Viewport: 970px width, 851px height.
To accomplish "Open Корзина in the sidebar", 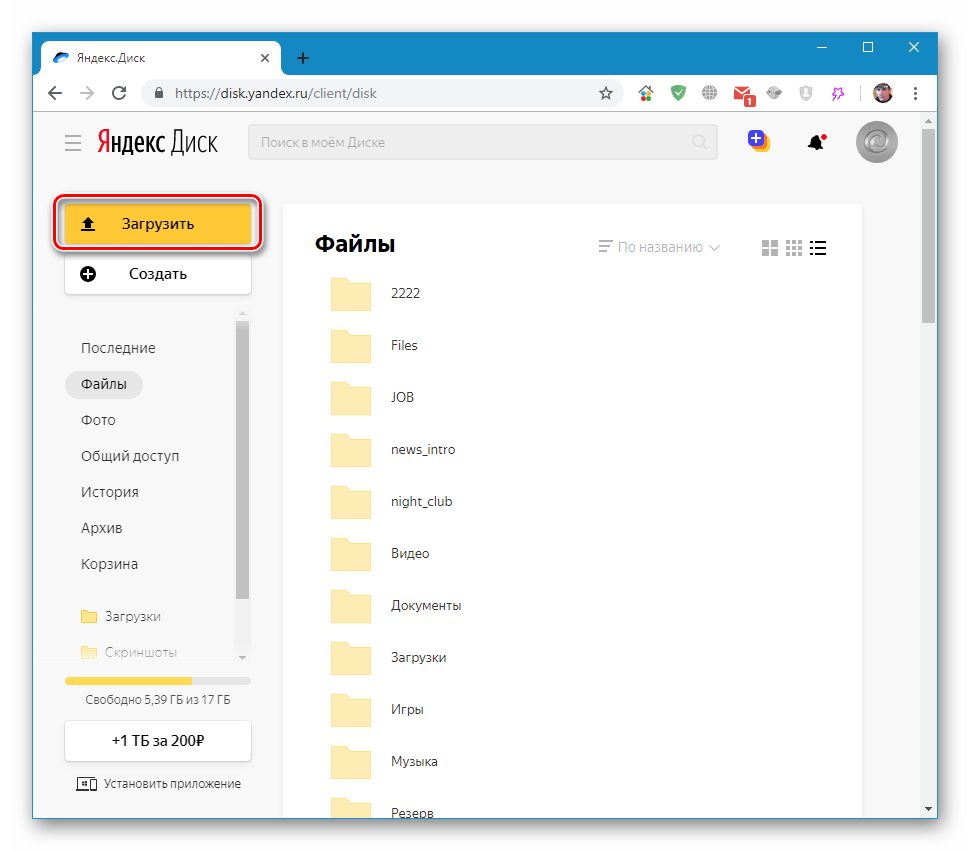I will (x=109, y=564).
